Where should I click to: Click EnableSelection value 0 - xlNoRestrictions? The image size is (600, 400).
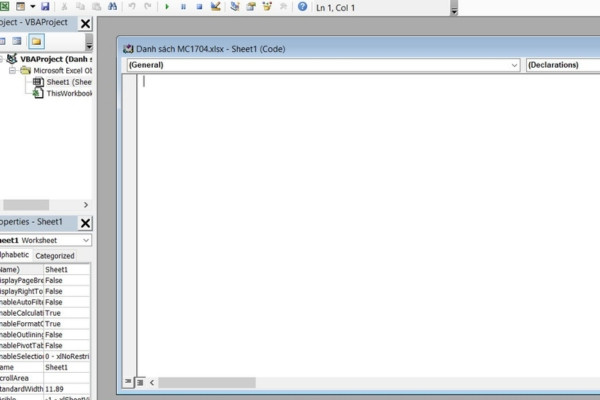(x=67, y=356)
